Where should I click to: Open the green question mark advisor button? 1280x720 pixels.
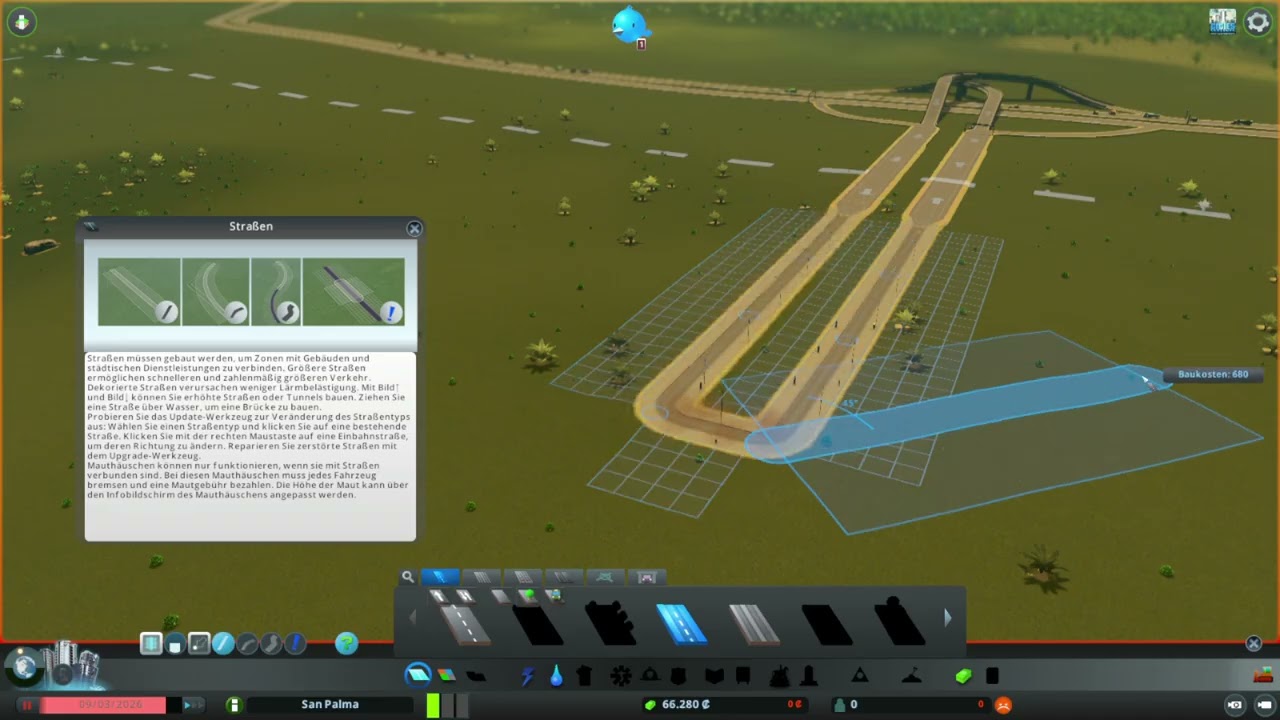[x=346, y=644]
